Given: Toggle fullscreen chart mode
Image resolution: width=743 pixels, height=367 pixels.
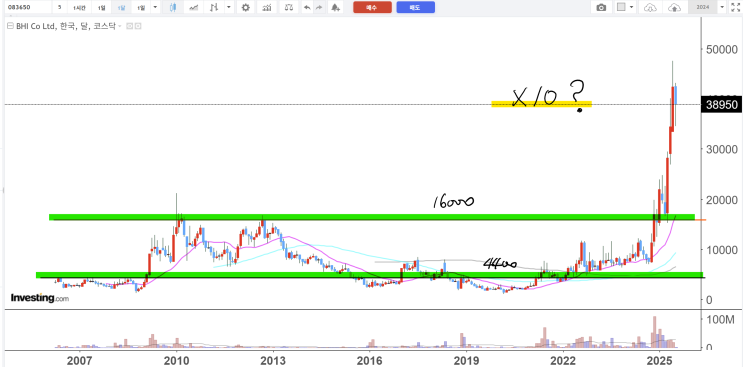Looking at the screenshot, I should (735, 7).
